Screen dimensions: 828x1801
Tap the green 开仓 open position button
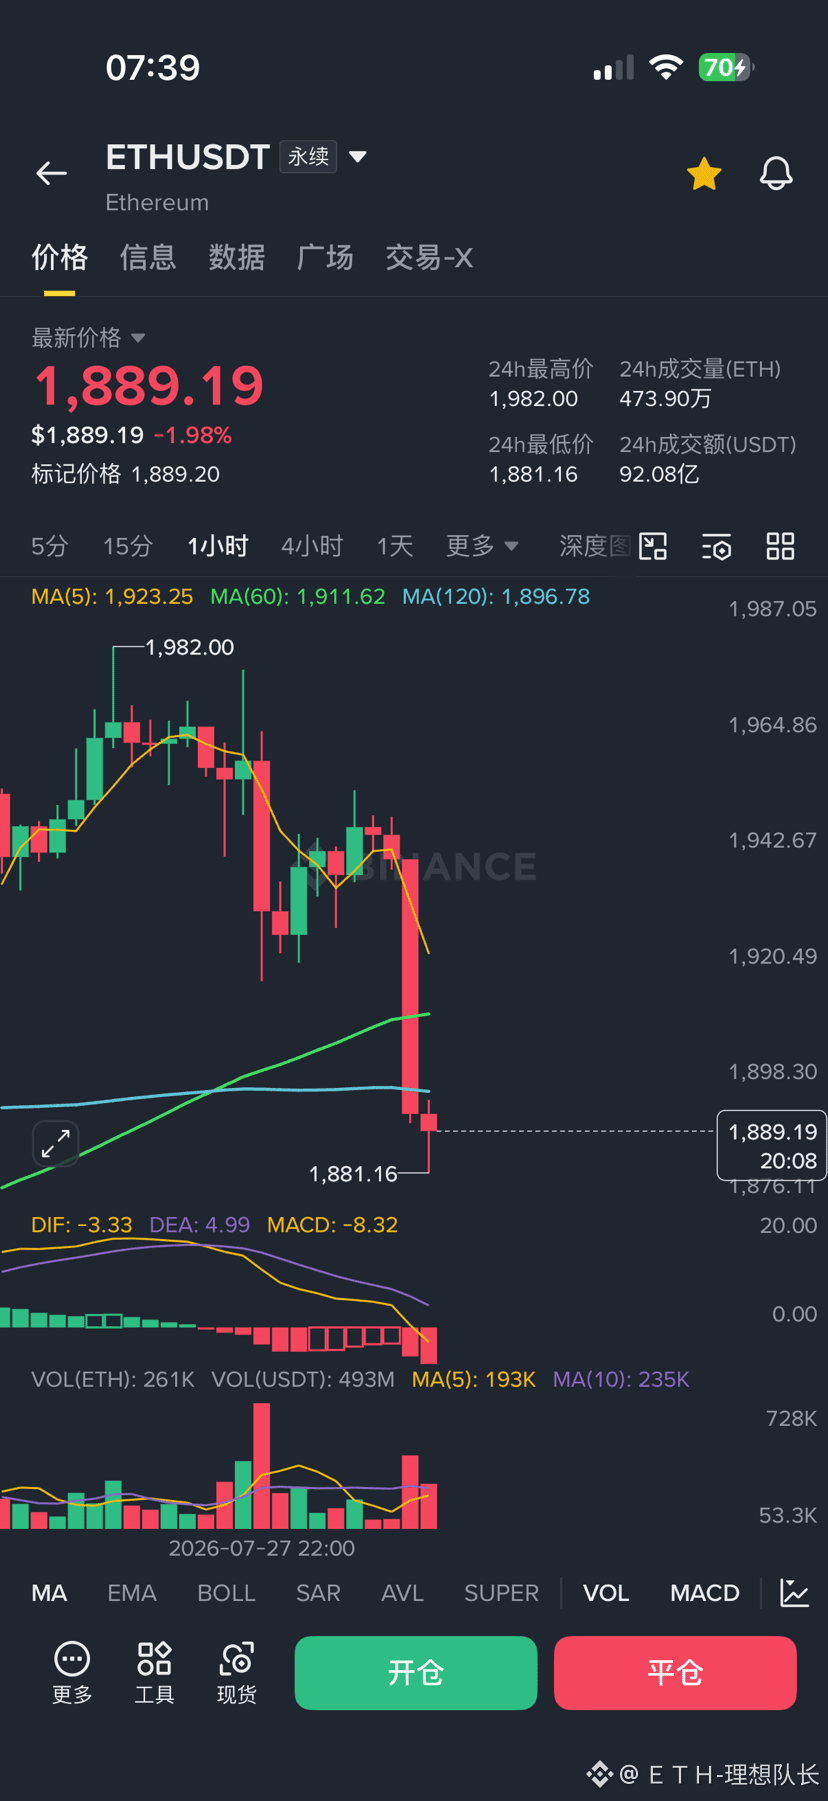(x=416, y=1673)
